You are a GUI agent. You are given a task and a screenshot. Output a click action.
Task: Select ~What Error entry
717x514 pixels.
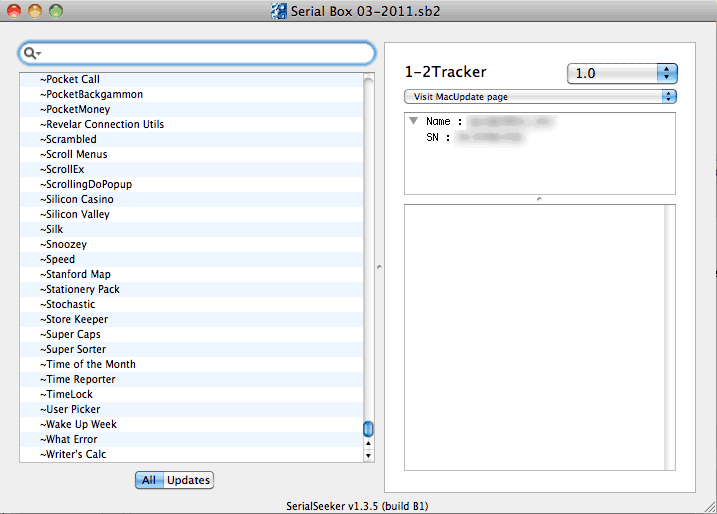pyautogui.click(x=192, y=439)
